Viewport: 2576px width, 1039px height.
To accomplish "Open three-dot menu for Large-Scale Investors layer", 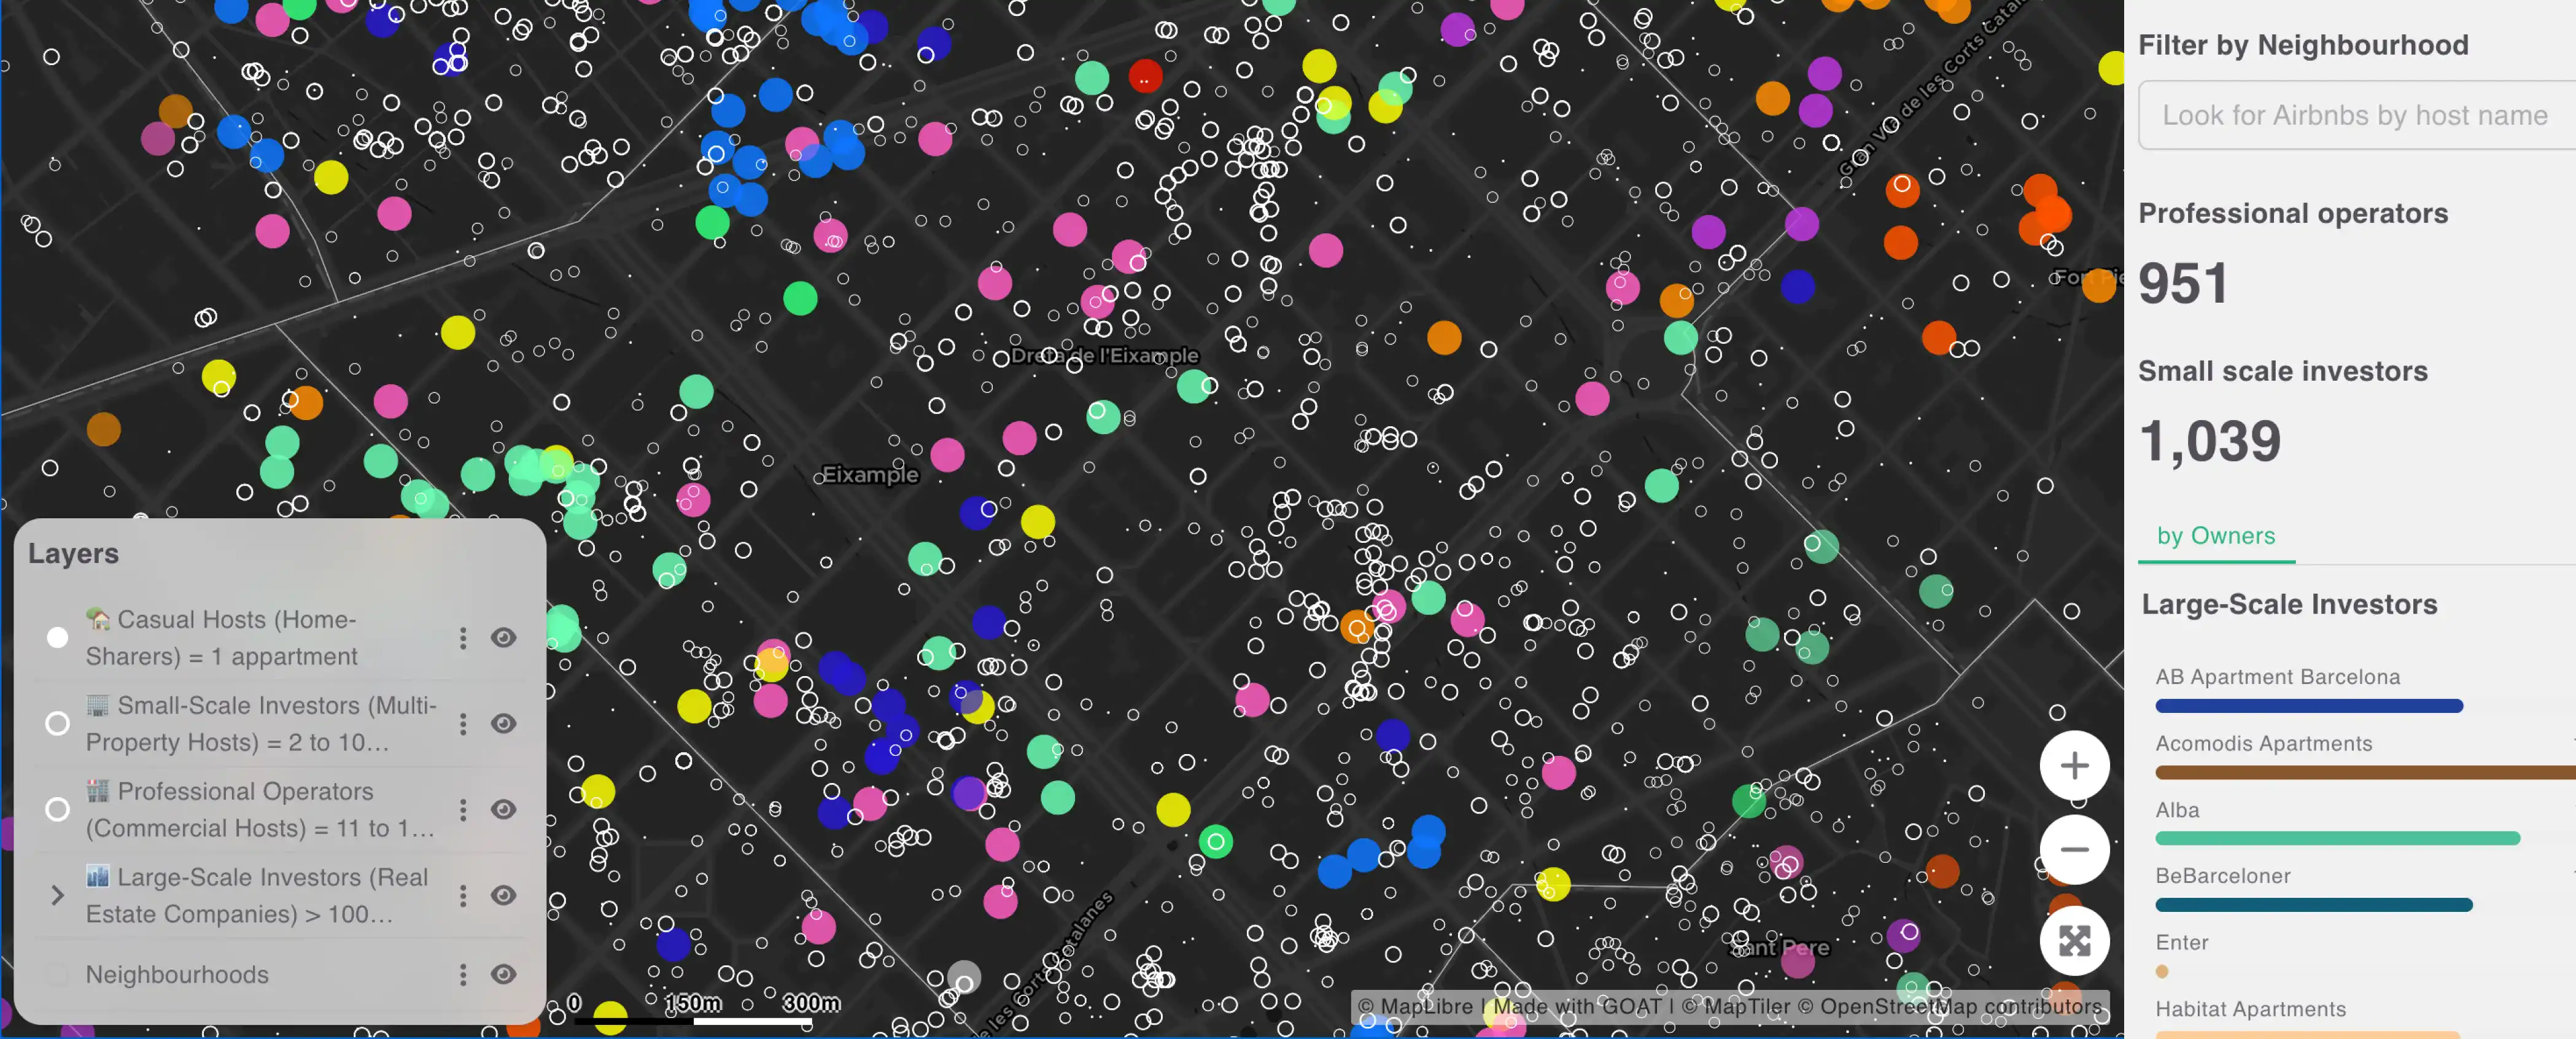I will (462, 896).
